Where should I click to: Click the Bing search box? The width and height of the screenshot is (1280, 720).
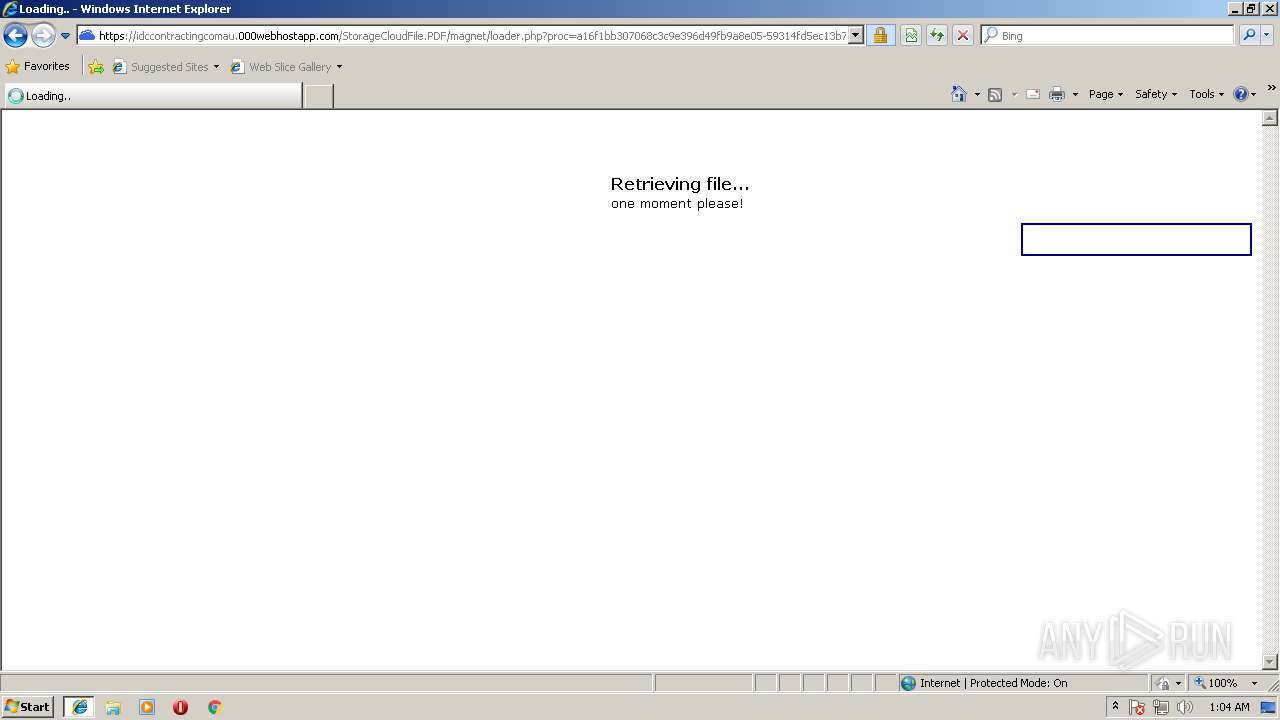pos(1108,36)
